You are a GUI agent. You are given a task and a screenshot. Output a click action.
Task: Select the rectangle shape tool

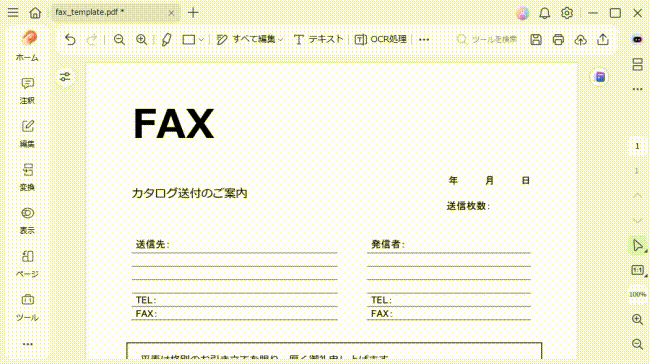tap(189, 39)
